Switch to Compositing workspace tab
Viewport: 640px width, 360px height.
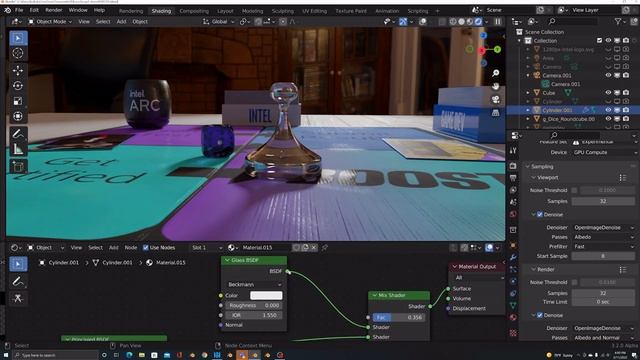(x=194, y=11)
